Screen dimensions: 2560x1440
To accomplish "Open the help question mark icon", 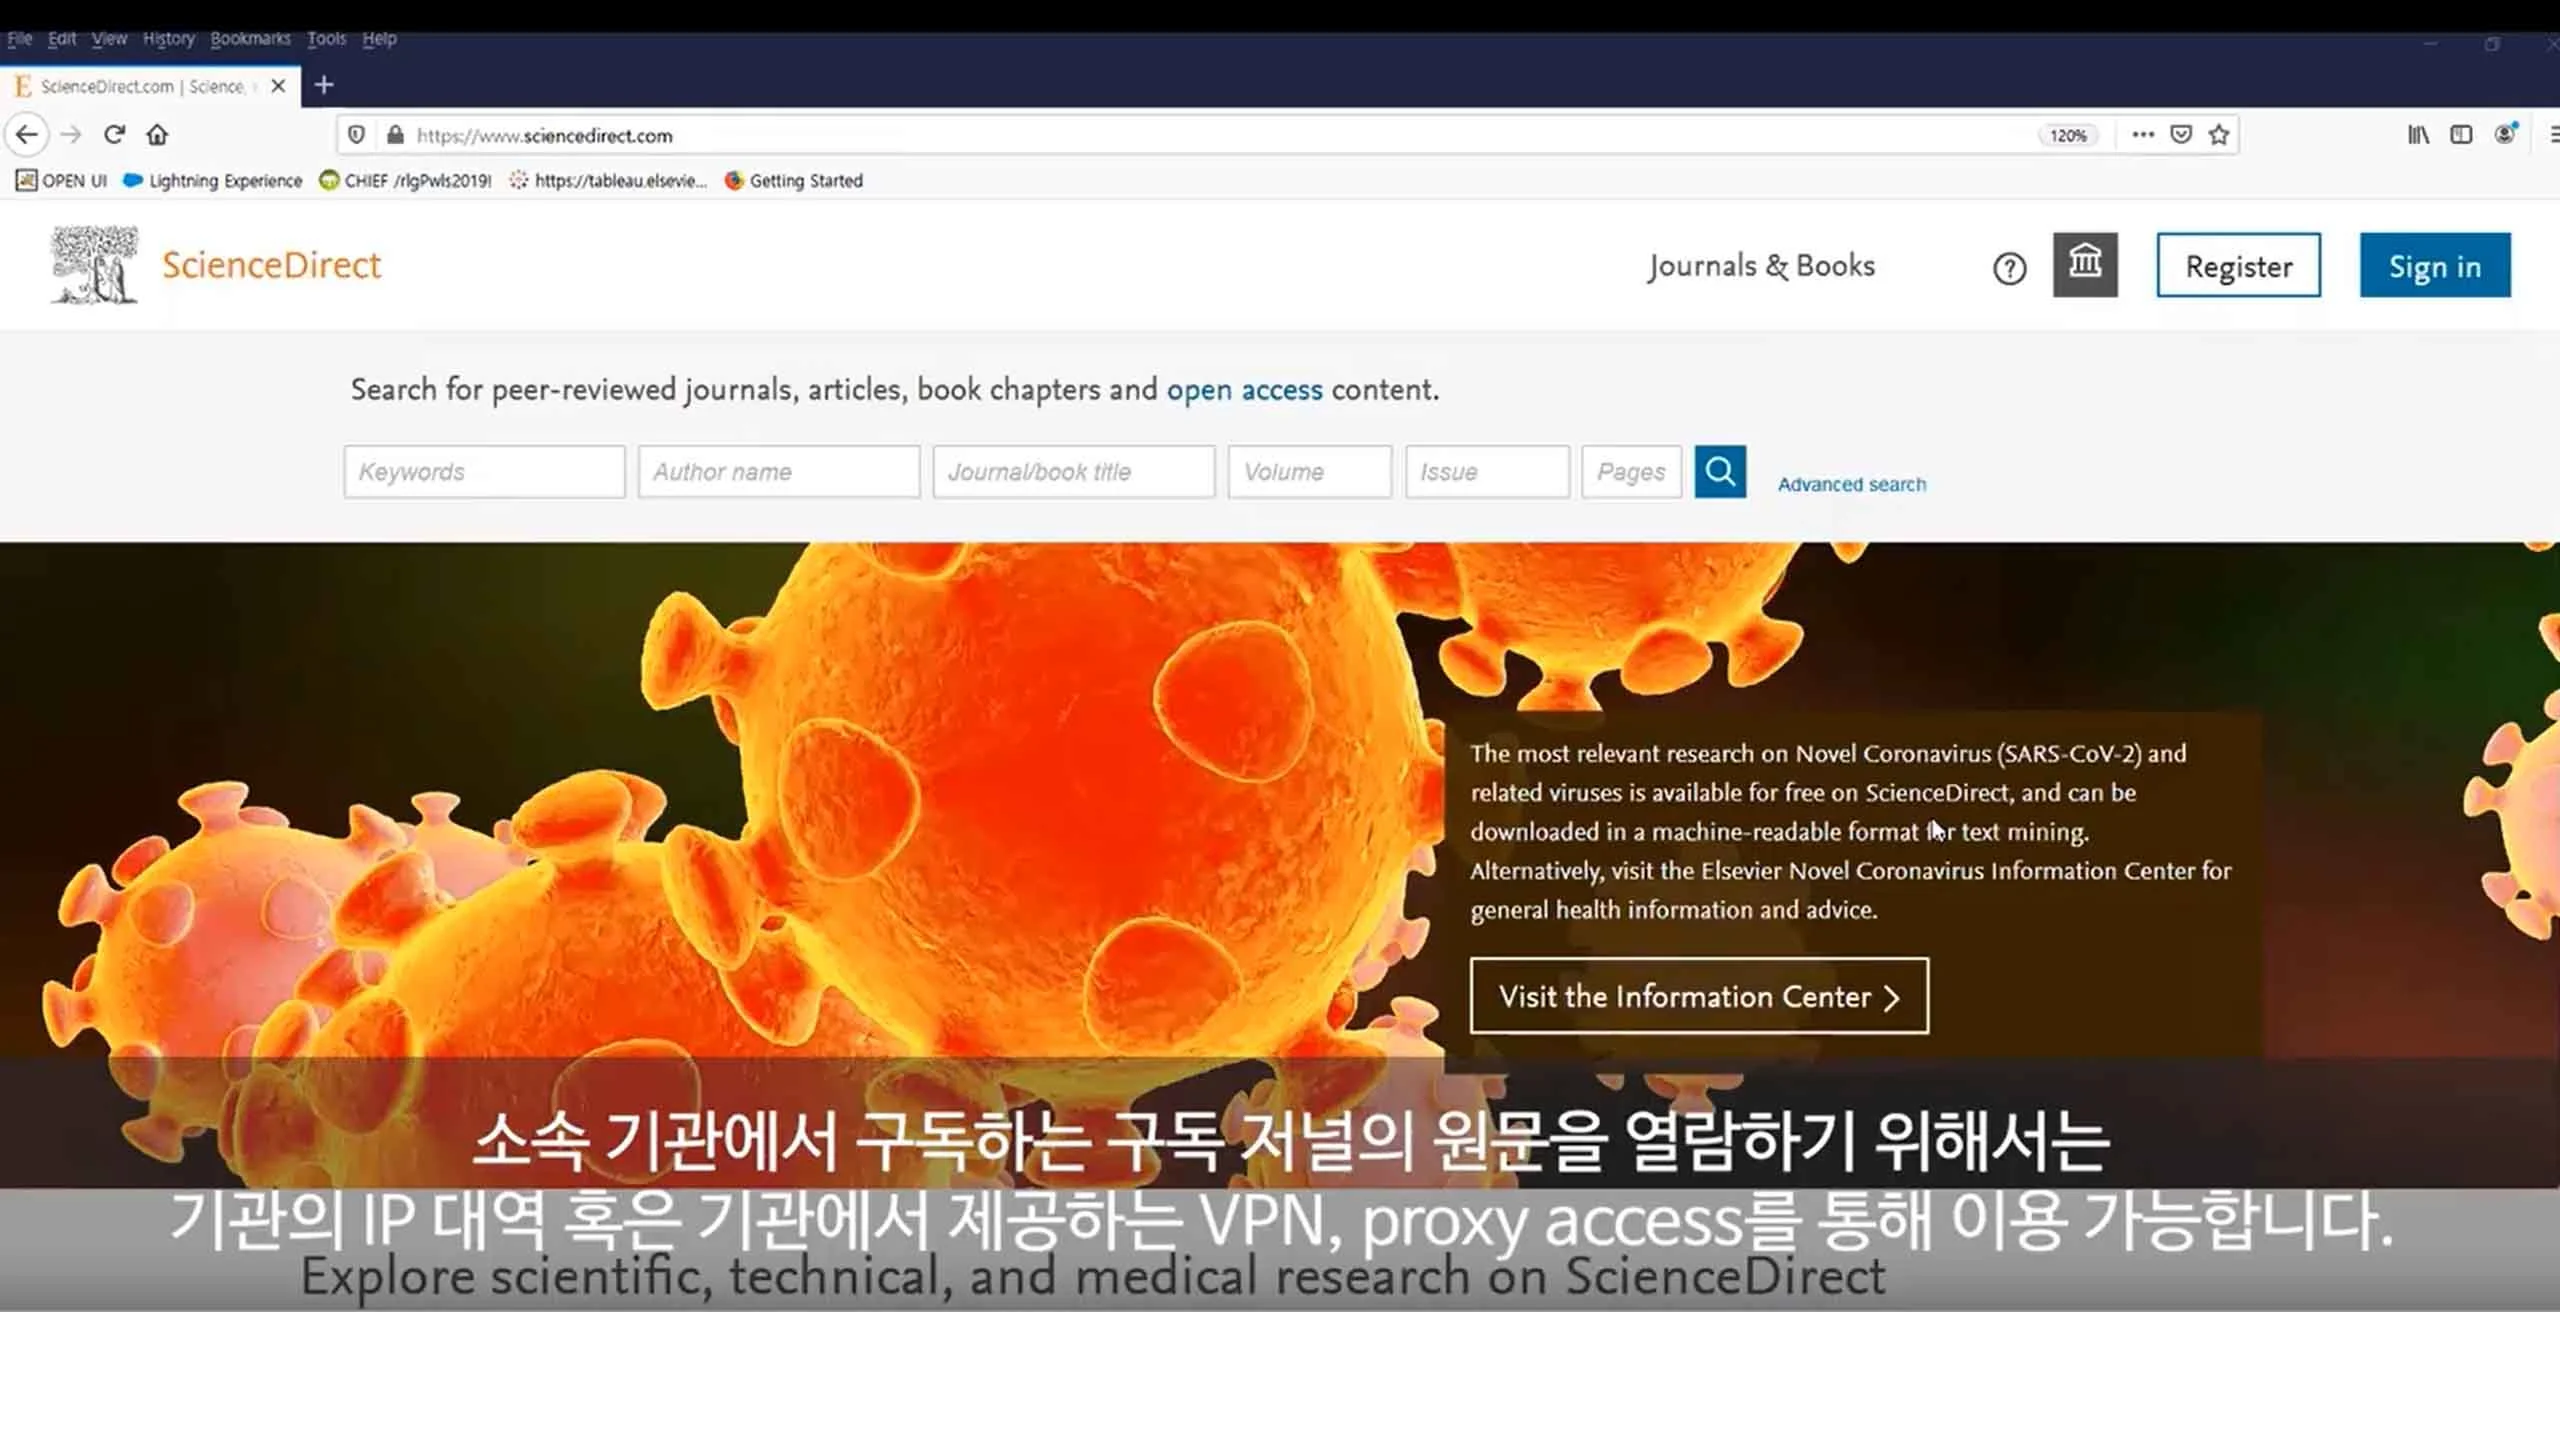I will (2009, 267).
